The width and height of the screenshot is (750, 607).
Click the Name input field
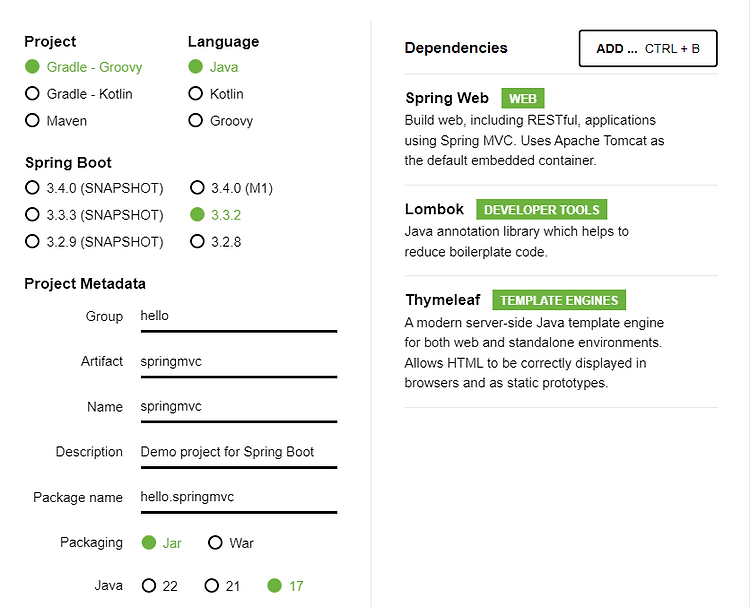[238, 407]
